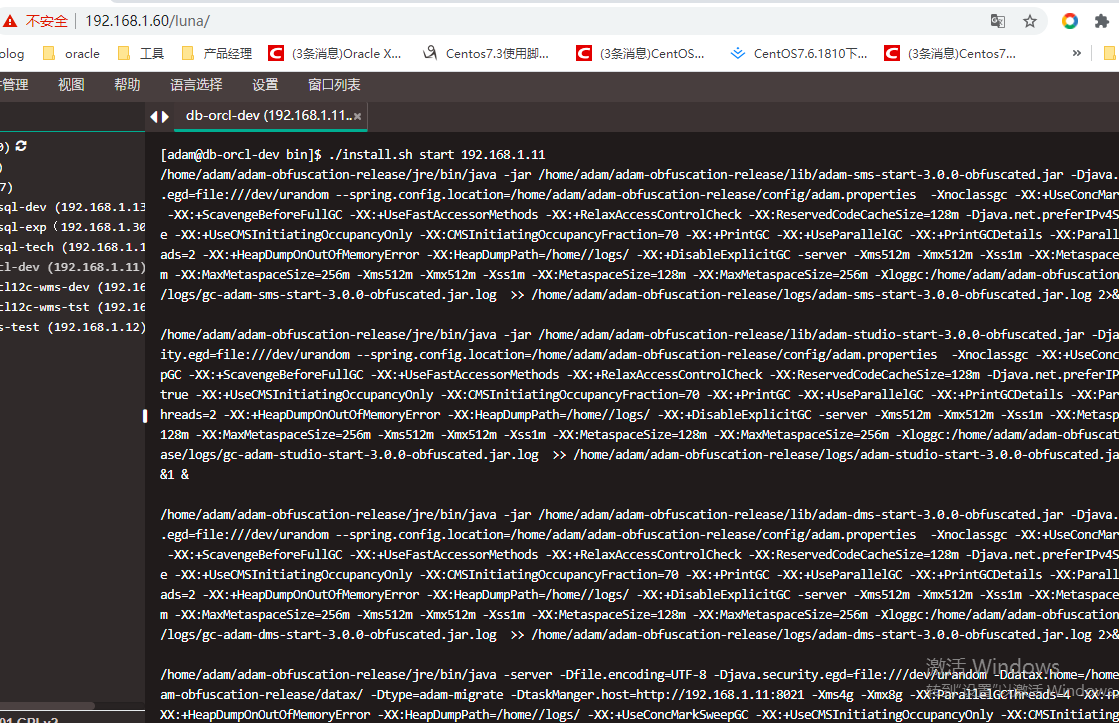
Task: Open the (3条消息)Oracle X... bookmark
Action: 335,54
